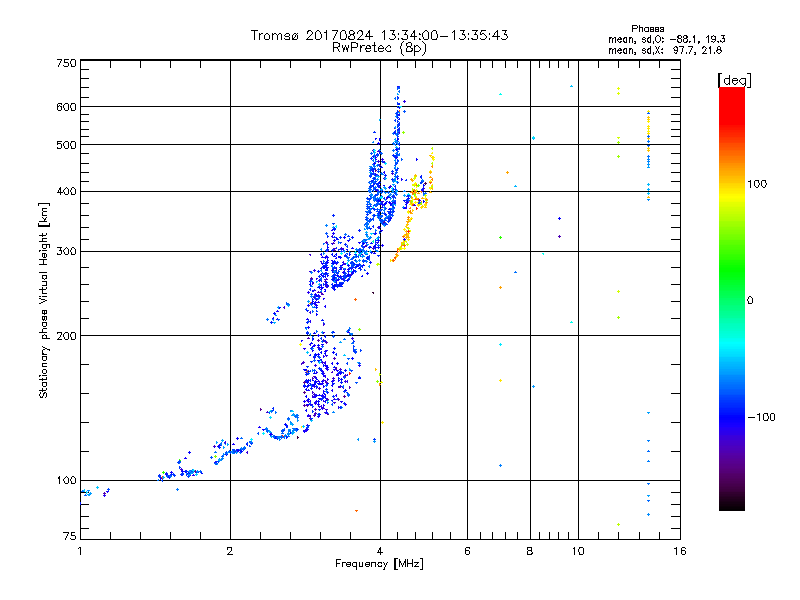Click the y-axis tick label '100'
Viewport: 800px width, 600px height.
click(x=66, y=480)
